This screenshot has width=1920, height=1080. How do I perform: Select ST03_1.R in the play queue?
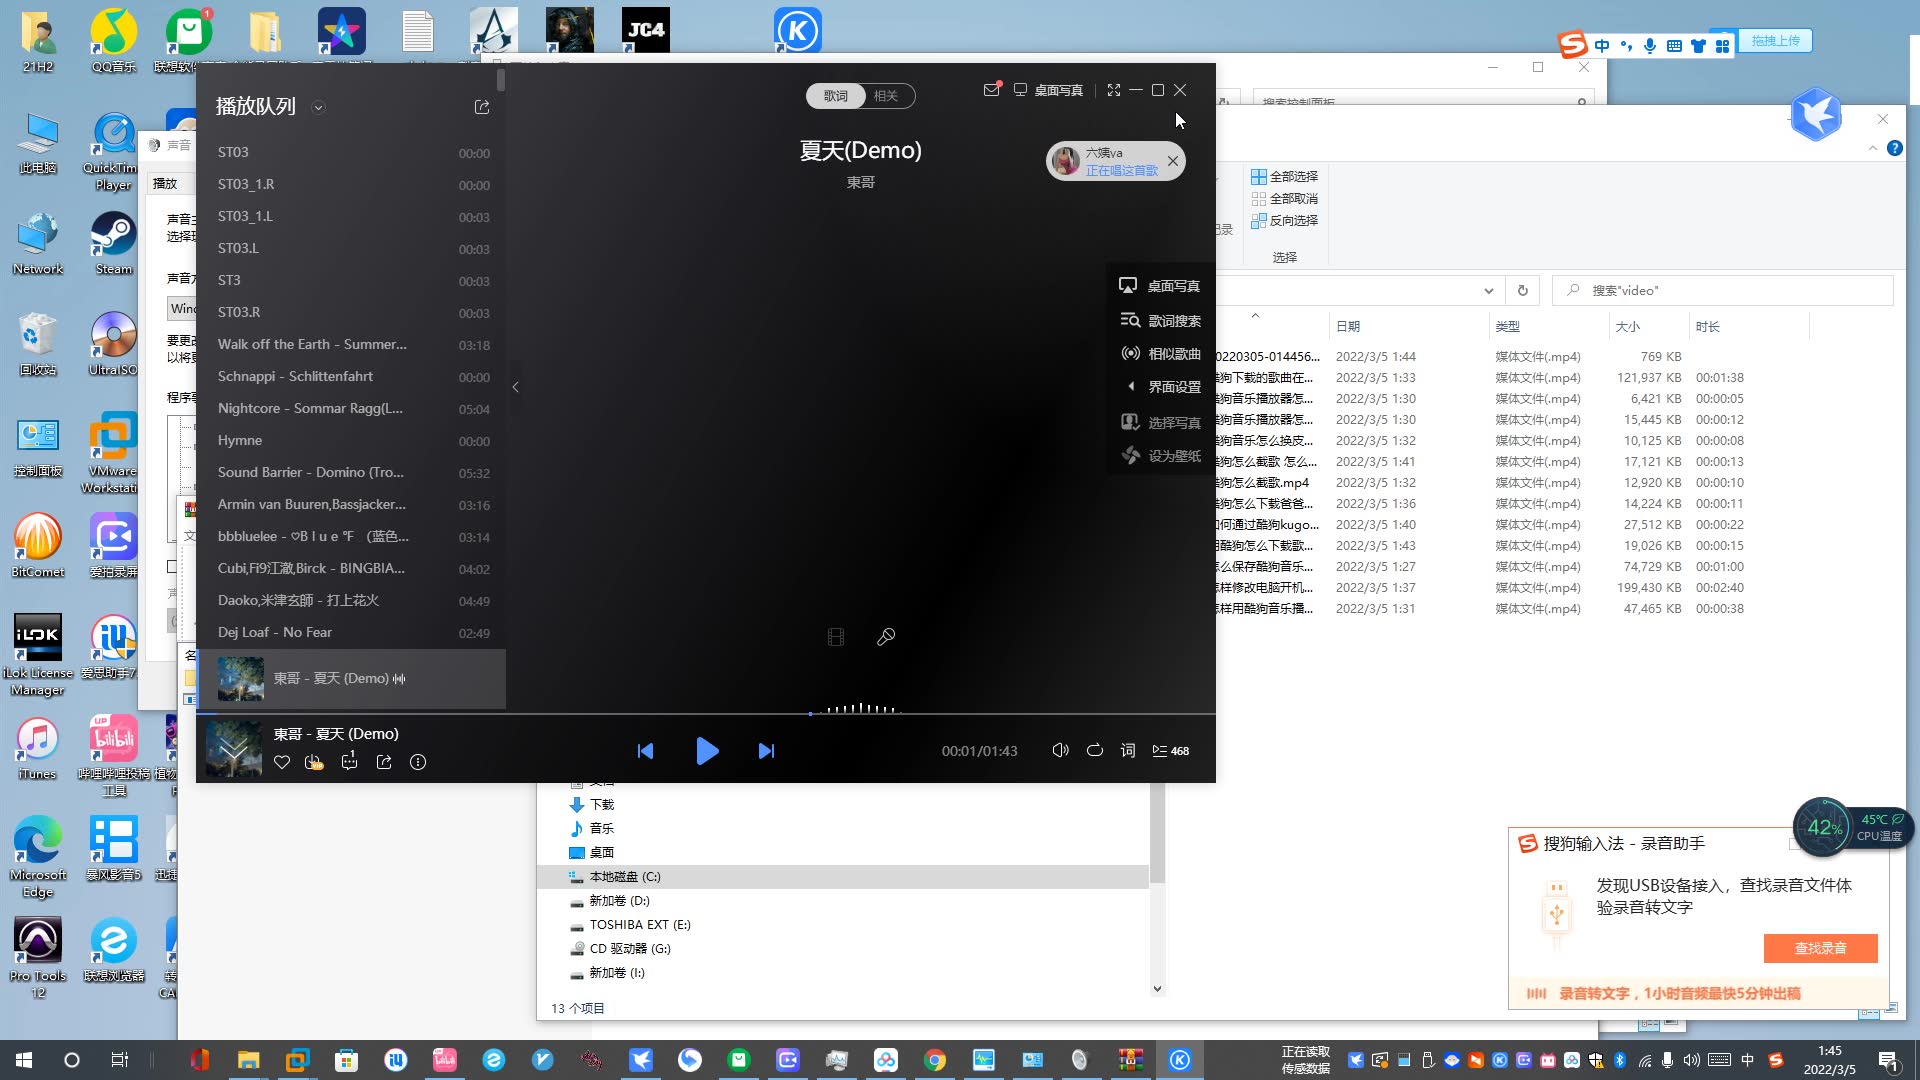pos(351,185)
